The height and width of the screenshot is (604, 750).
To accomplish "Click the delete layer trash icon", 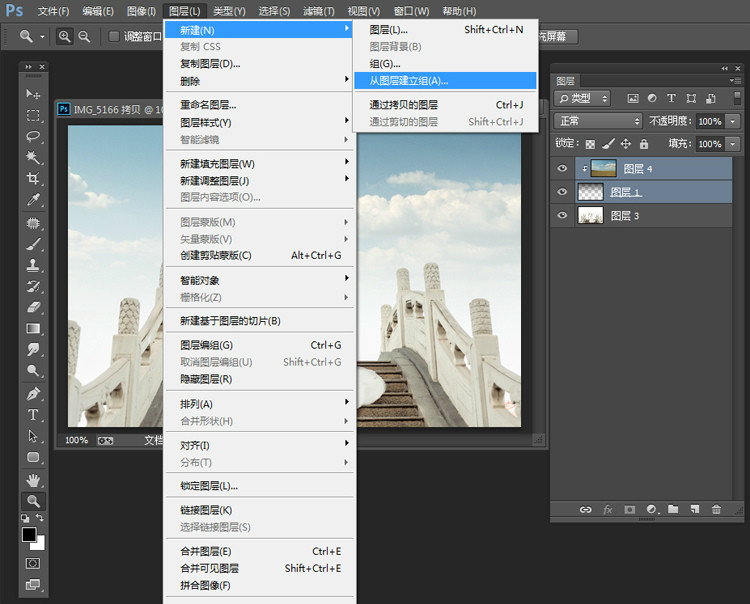I will (716, 509).
